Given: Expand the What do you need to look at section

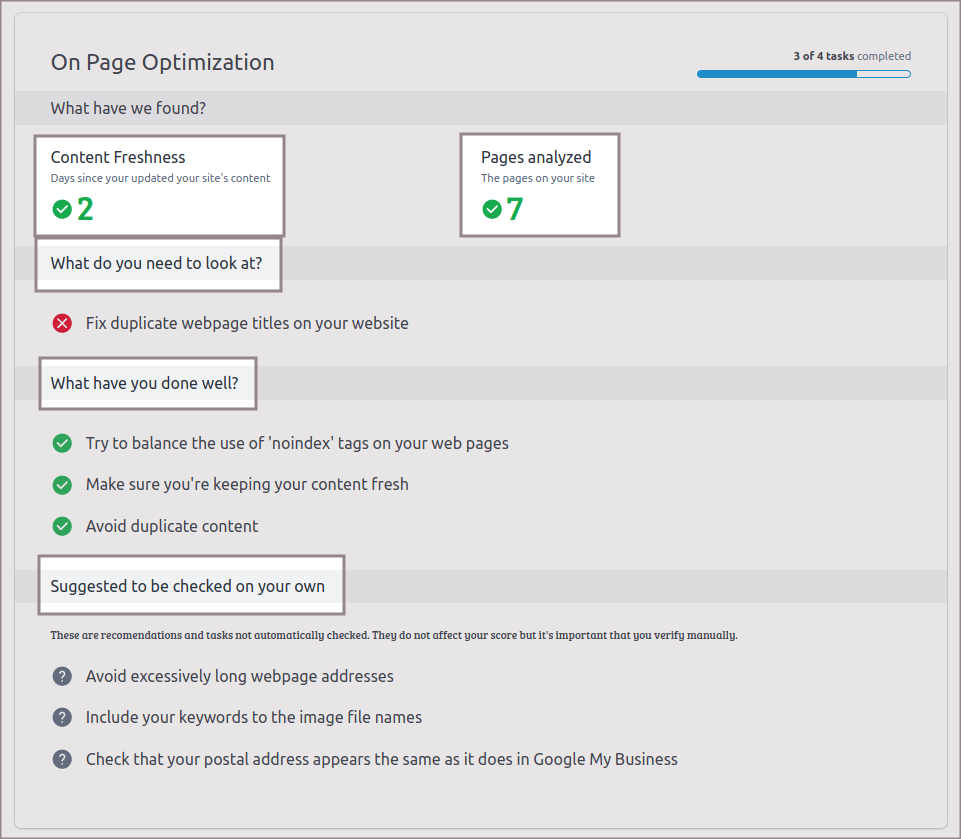Looking at the screenshot, I should pyautogui.click(x=157, y=264).
